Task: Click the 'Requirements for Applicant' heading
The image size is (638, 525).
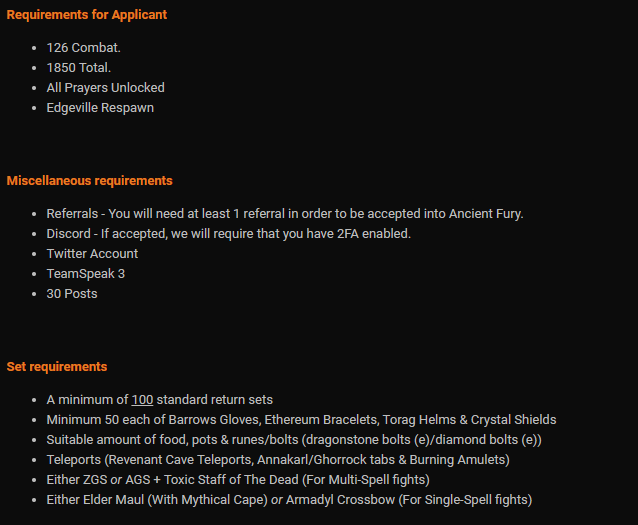Action: pyautogui.click(x=87, y=15)
